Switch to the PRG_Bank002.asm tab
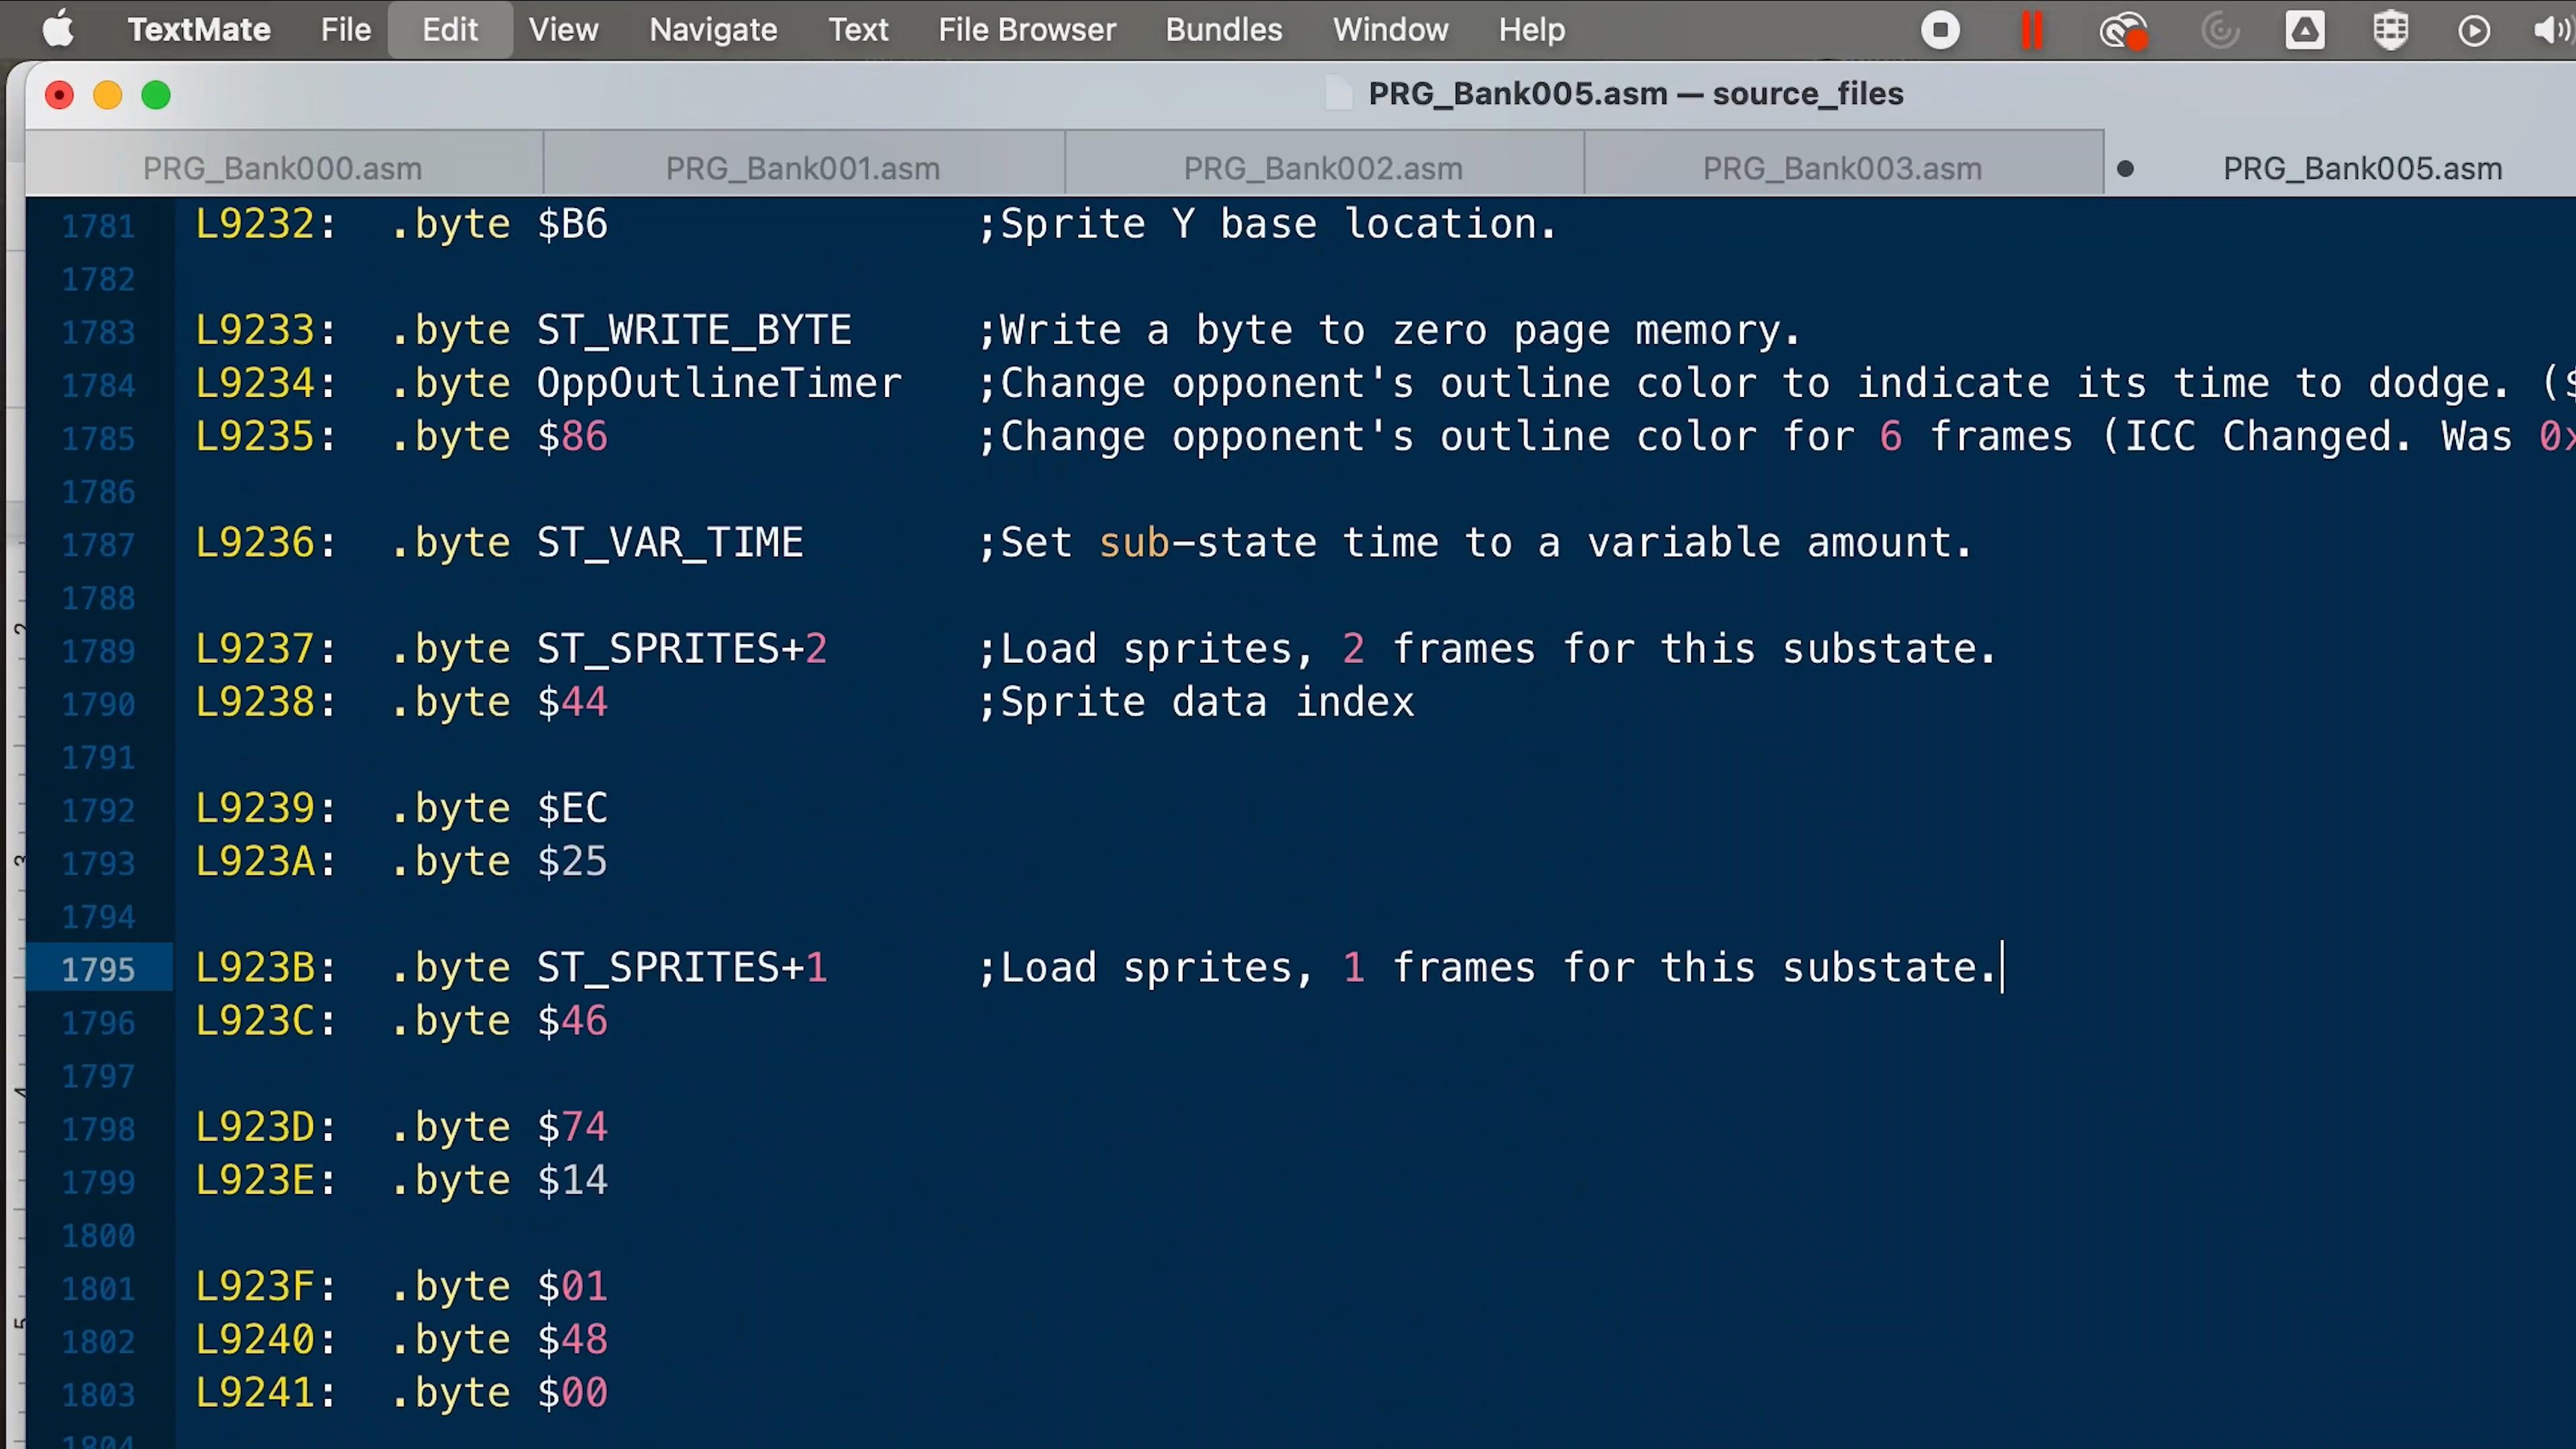This screenshot has height=1449, width=2576. click(x=1323, y=168)
